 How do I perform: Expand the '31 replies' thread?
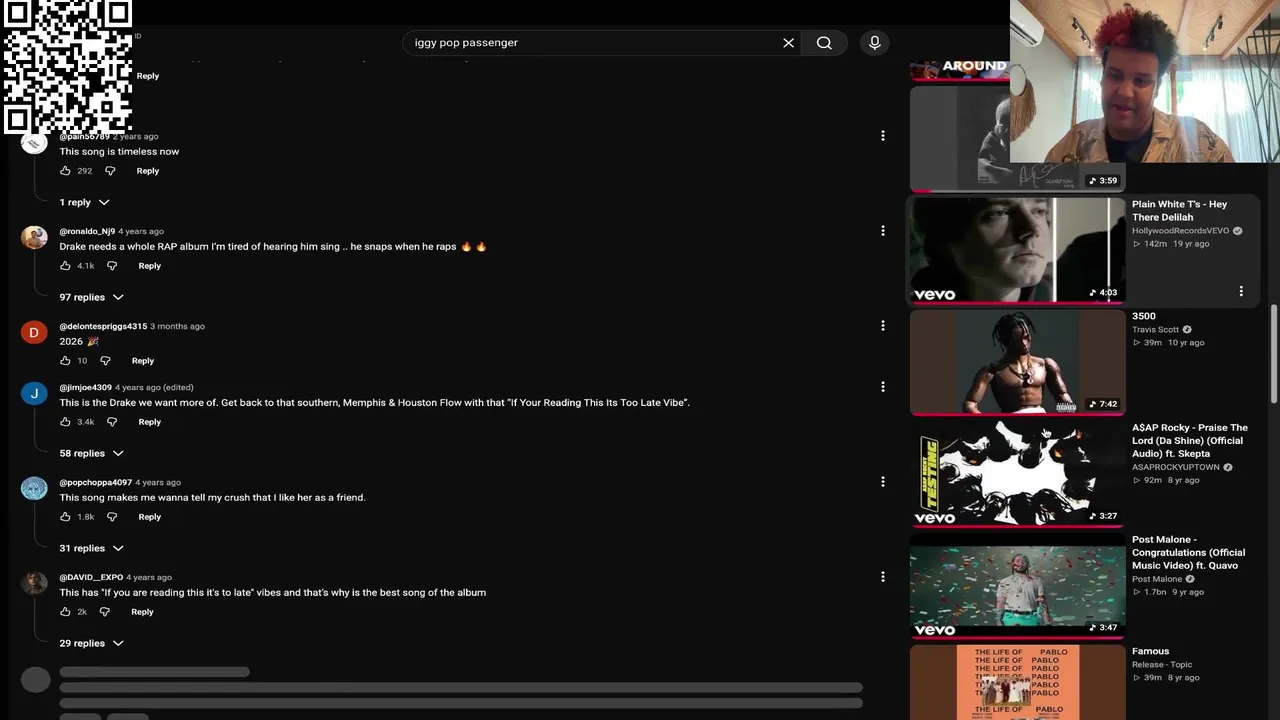[x=91, y=548]
